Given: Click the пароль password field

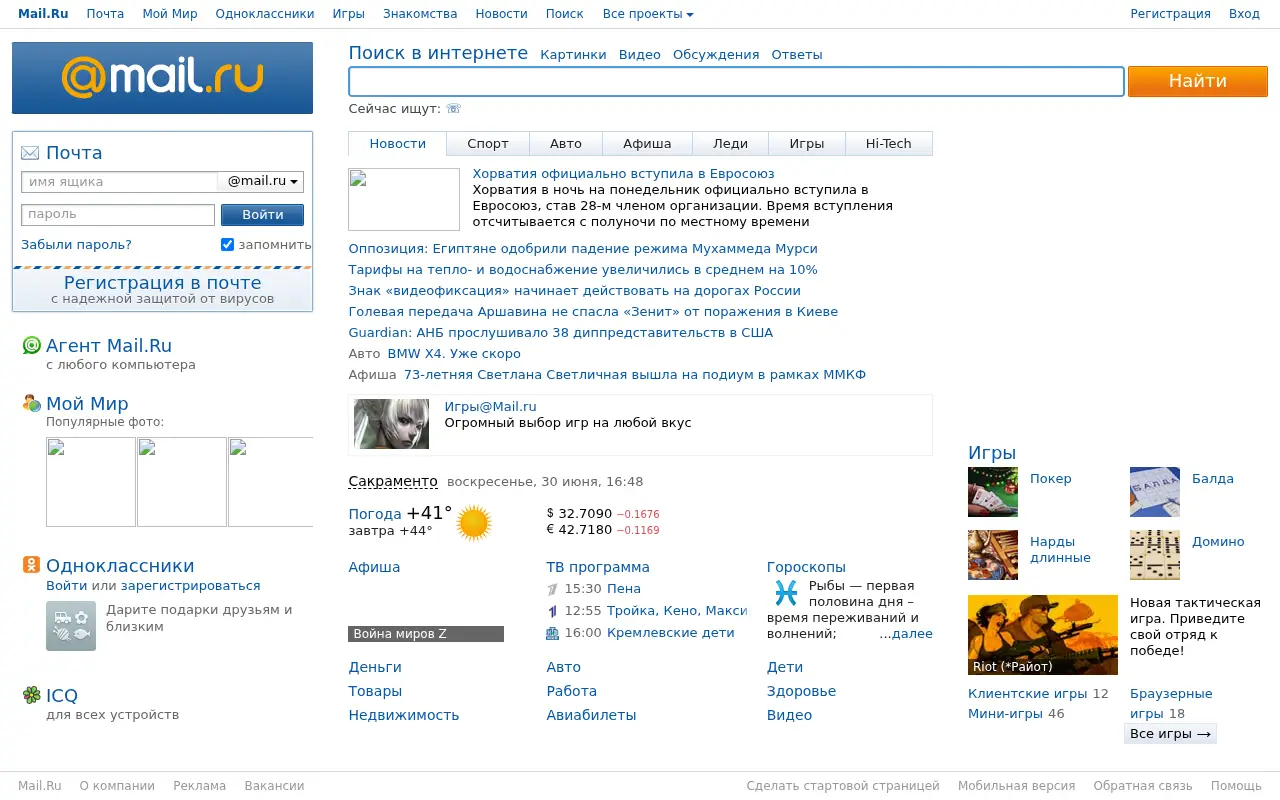Looking at the screenshot, I should [118, 215].
